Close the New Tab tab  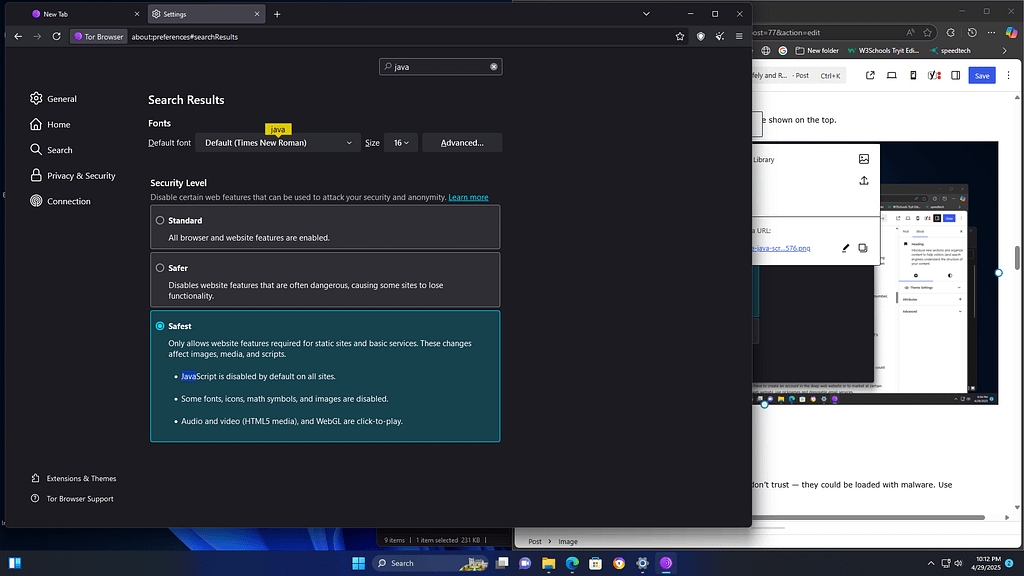(136, 14)
